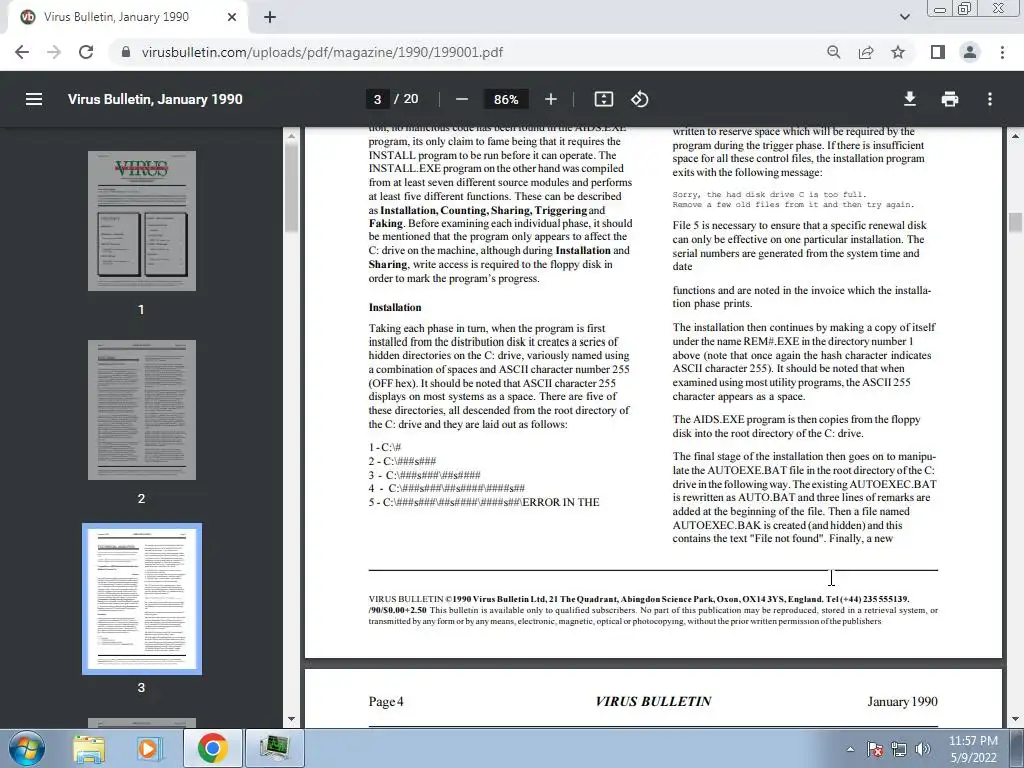This screenshot has height=768, width=1024.
Task: Open tab search dropdown chevron
Action: point(904,17)
